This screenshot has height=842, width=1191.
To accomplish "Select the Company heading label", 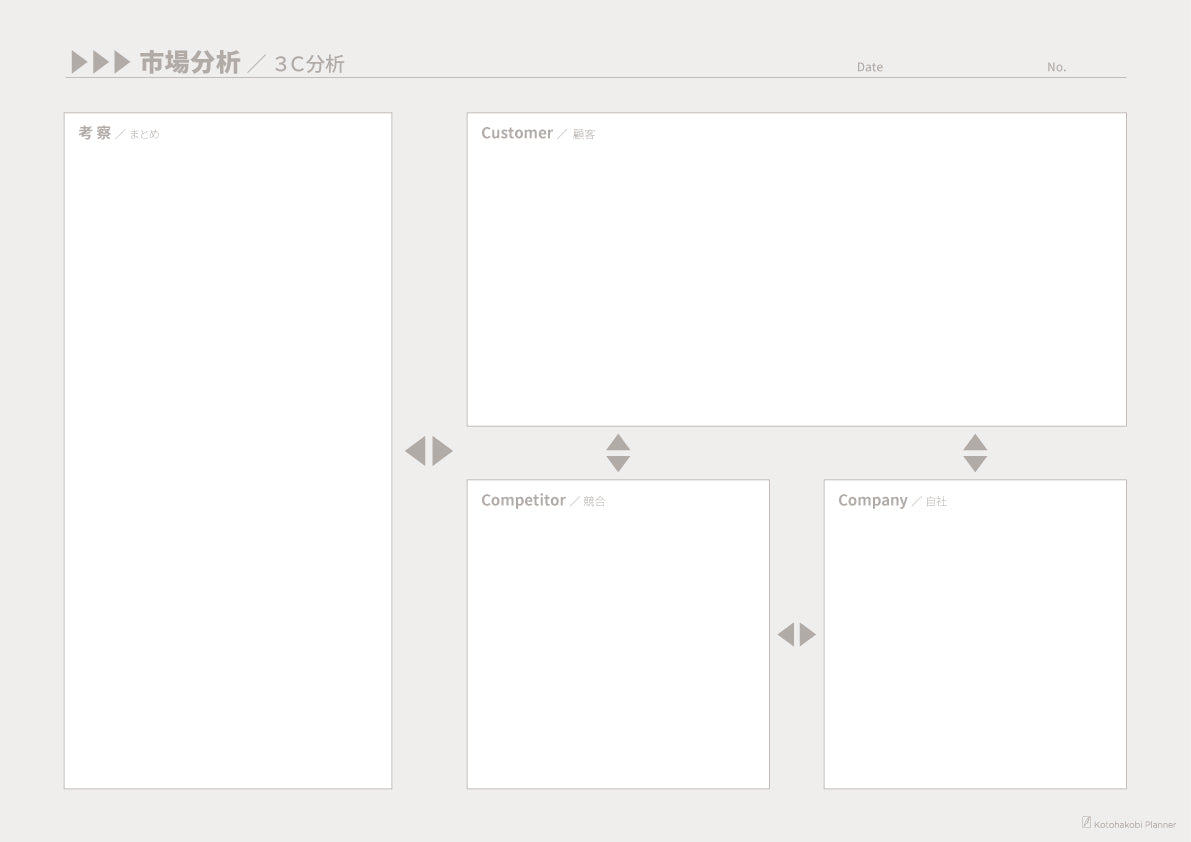I will click(873, 500).
